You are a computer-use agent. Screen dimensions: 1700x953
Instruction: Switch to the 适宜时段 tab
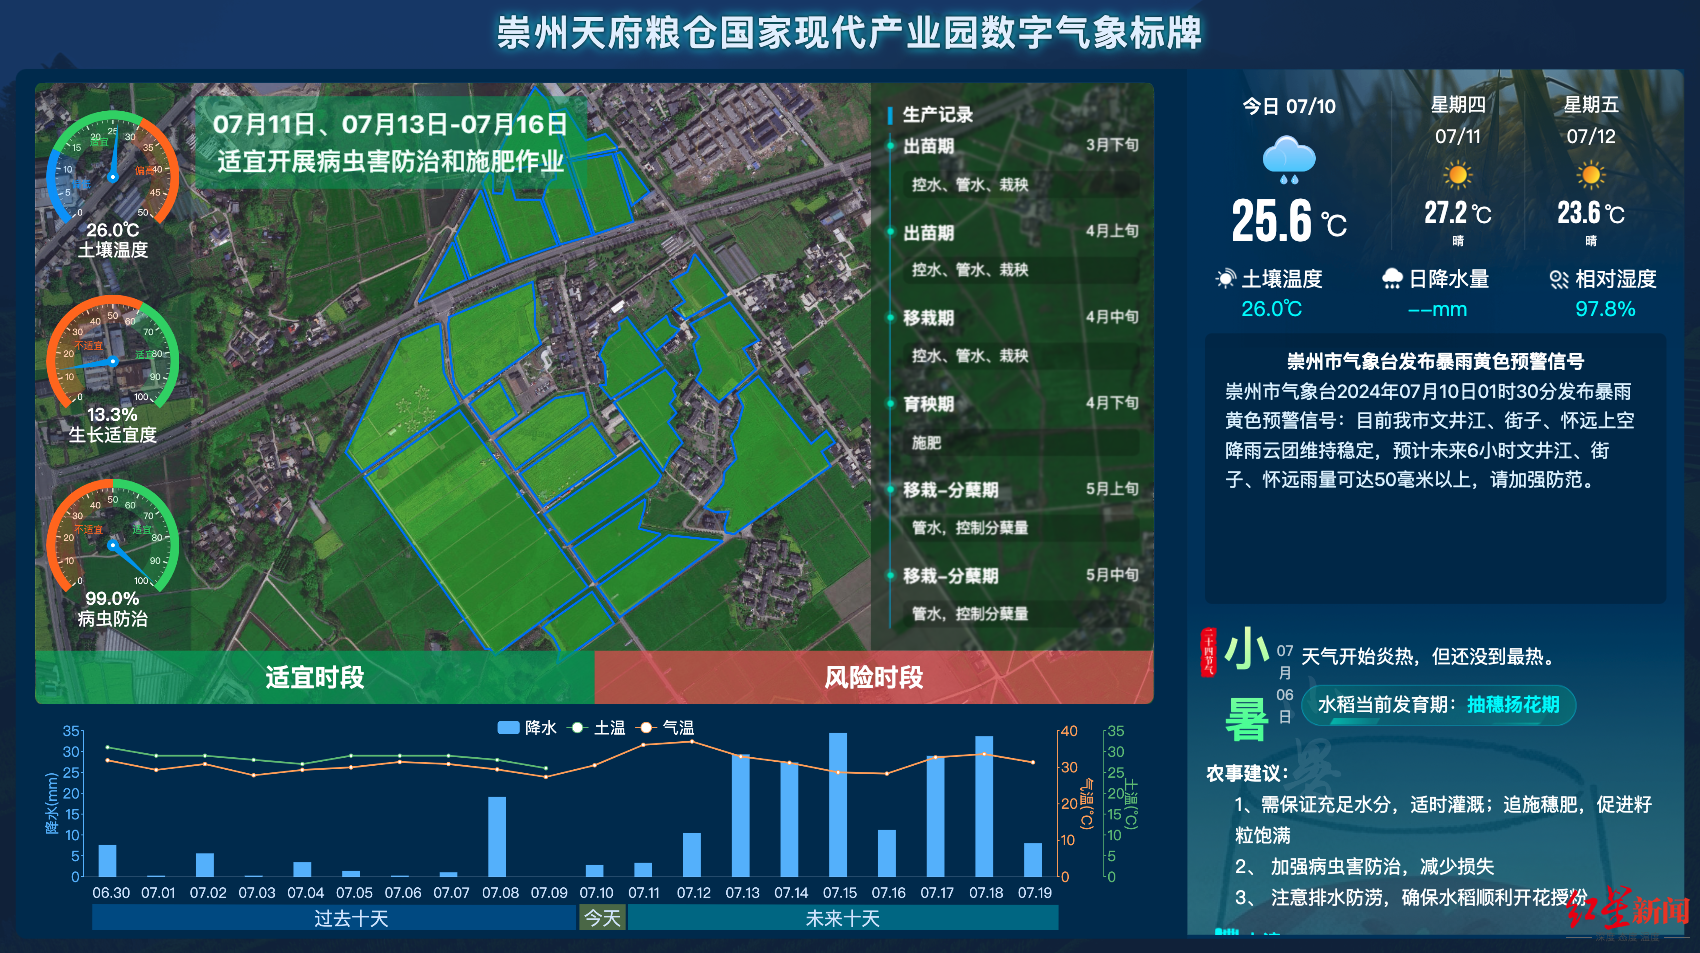pos(315,678)
